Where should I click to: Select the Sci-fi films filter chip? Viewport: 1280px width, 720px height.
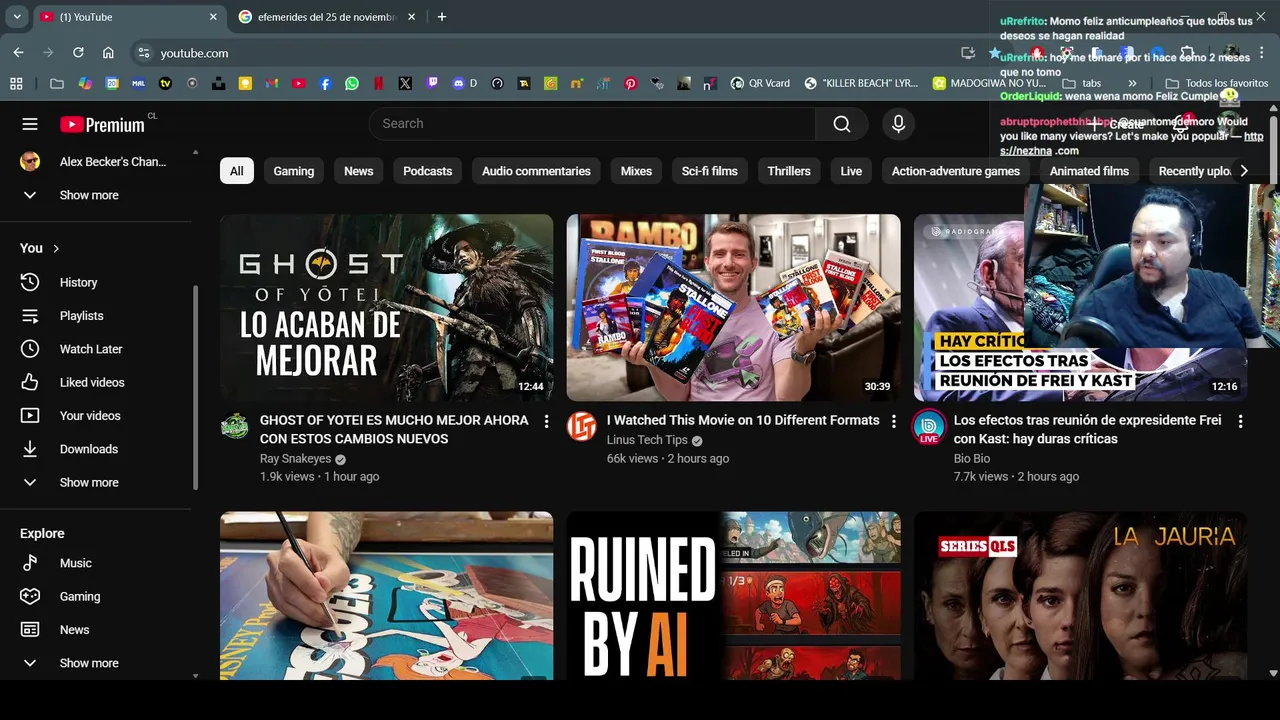710,171
